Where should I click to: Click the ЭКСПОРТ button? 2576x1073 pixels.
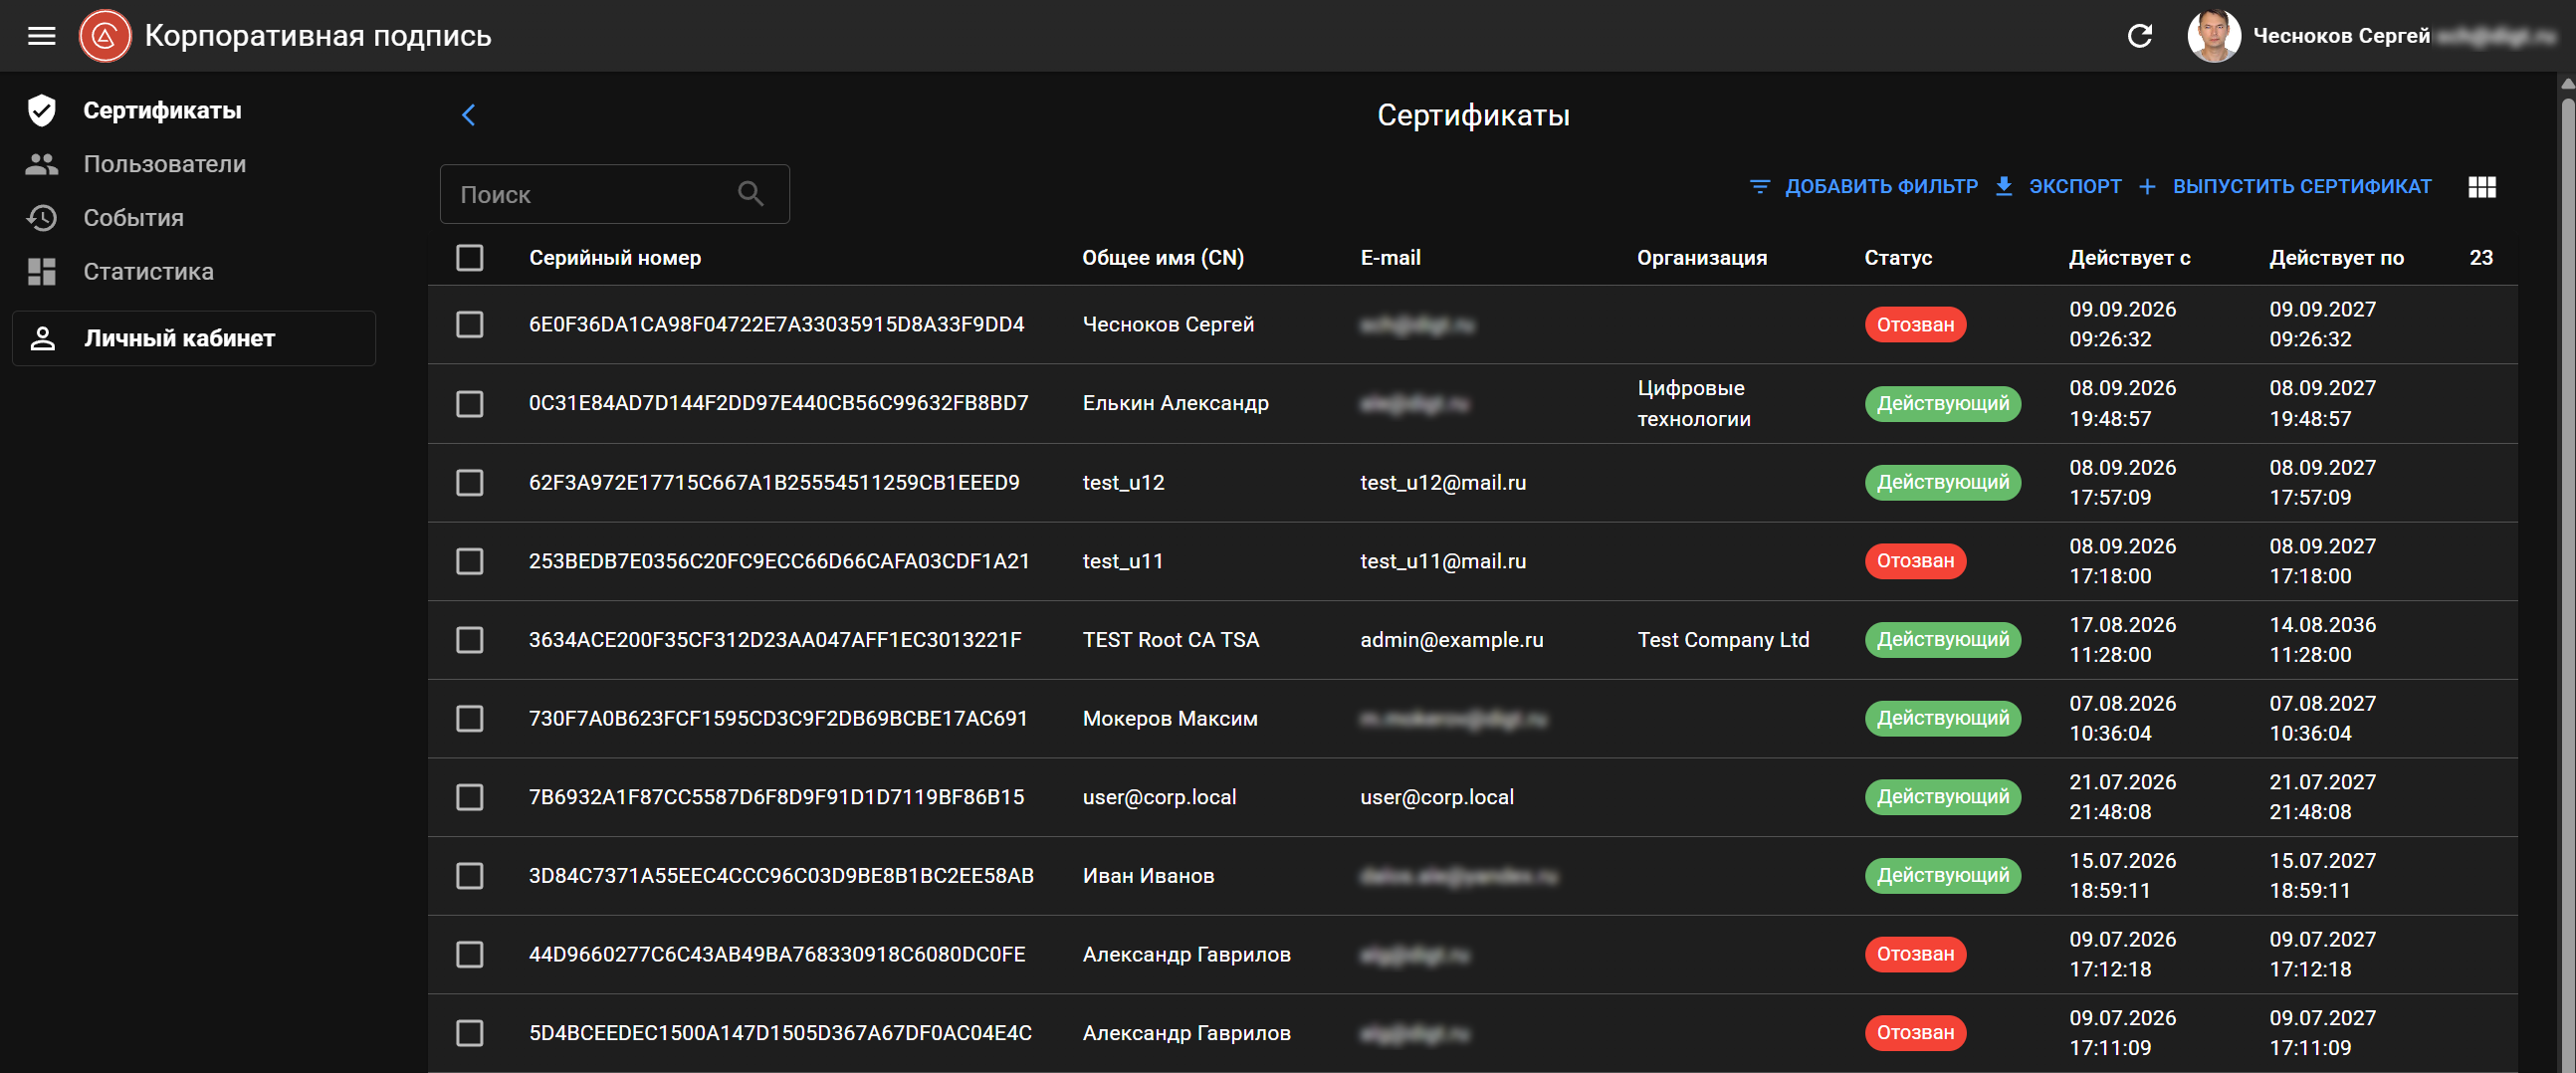(x=2058, y=187)
